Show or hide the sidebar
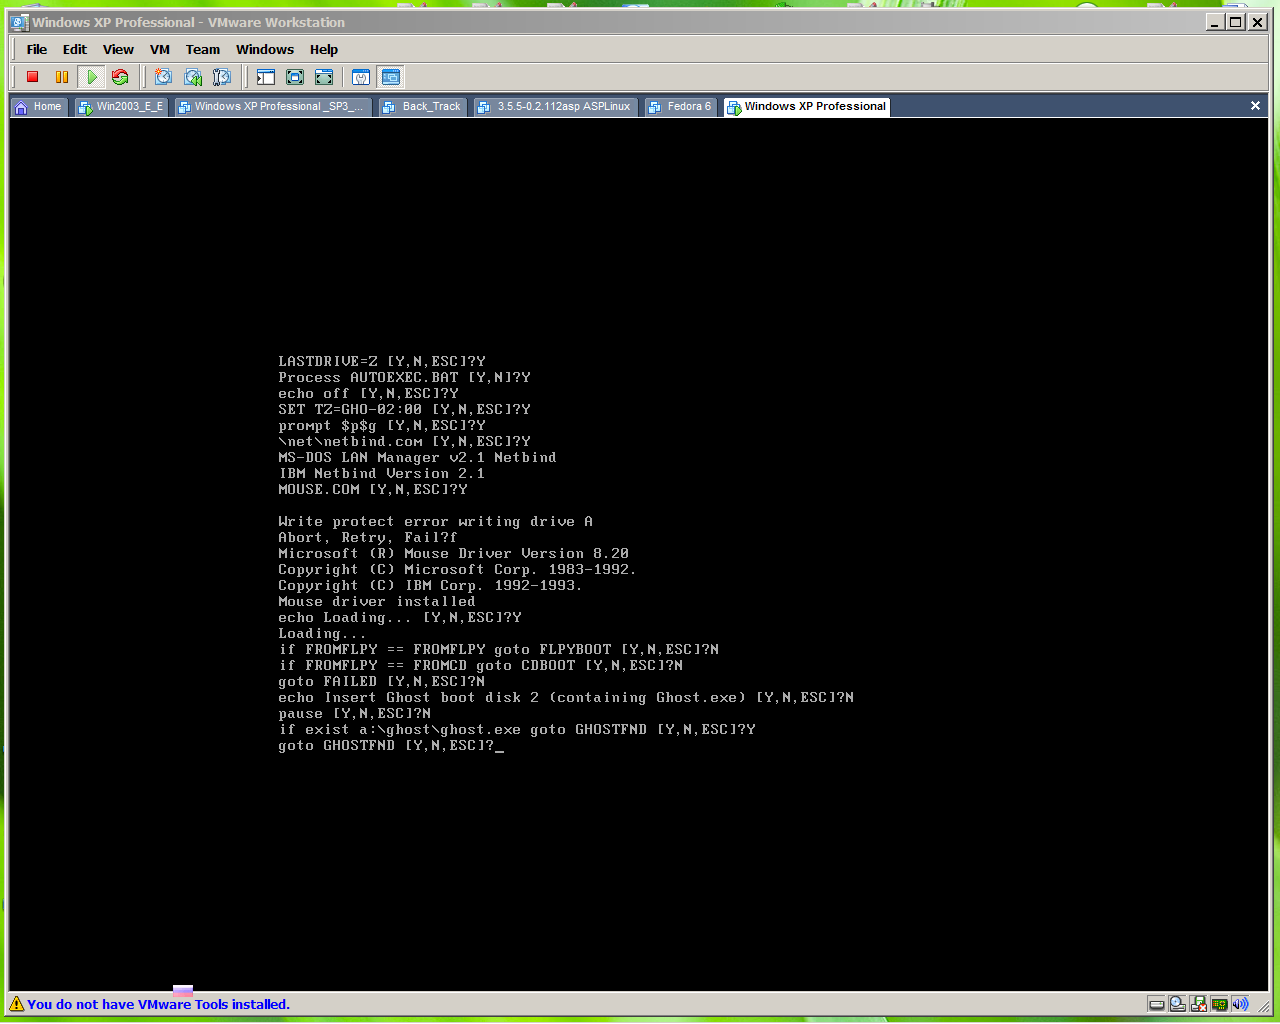This screenshot has height=1024, width=1280. [266, 77]
